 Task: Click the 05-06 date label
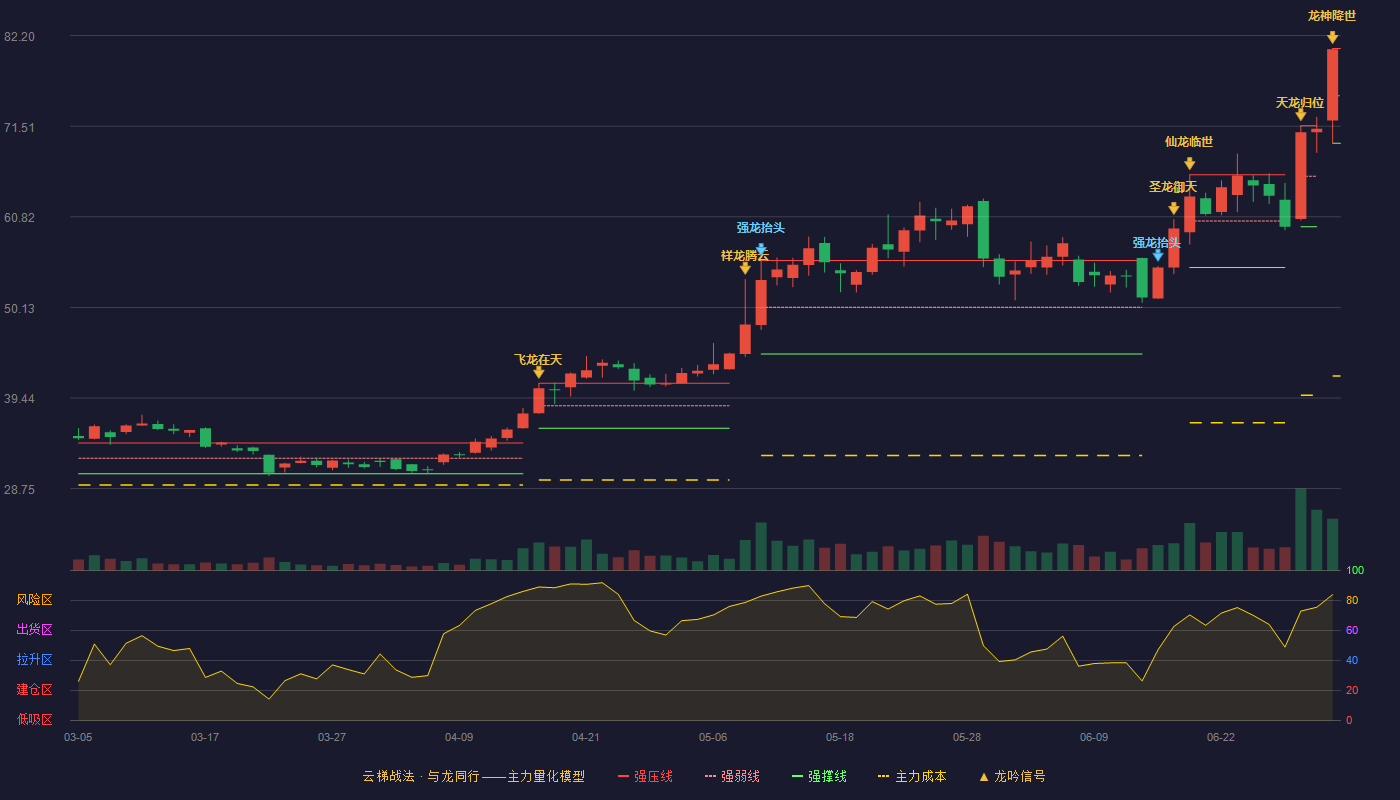click(713, 737)
